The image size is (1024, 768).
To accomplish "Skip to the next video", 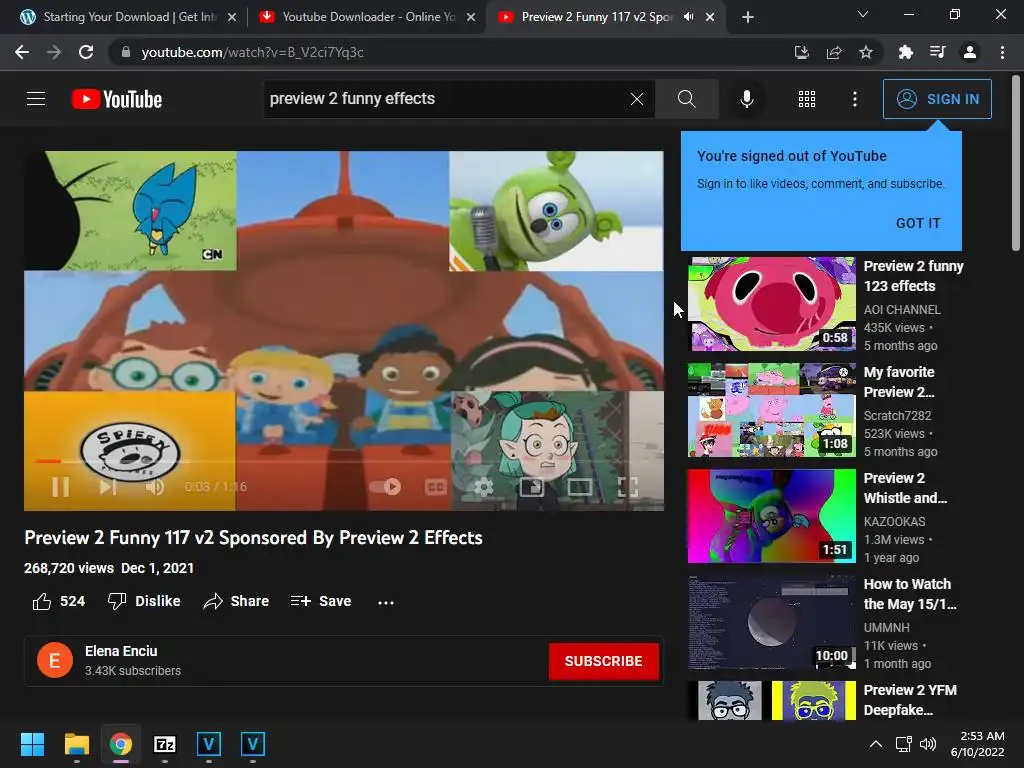I will click(x=108, y=487).
